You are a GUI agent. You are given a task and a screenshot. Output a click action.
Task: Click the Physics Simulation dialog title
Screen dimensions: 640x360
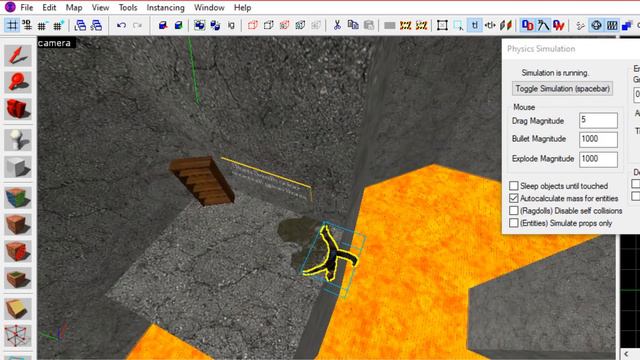tap(541, 49)
